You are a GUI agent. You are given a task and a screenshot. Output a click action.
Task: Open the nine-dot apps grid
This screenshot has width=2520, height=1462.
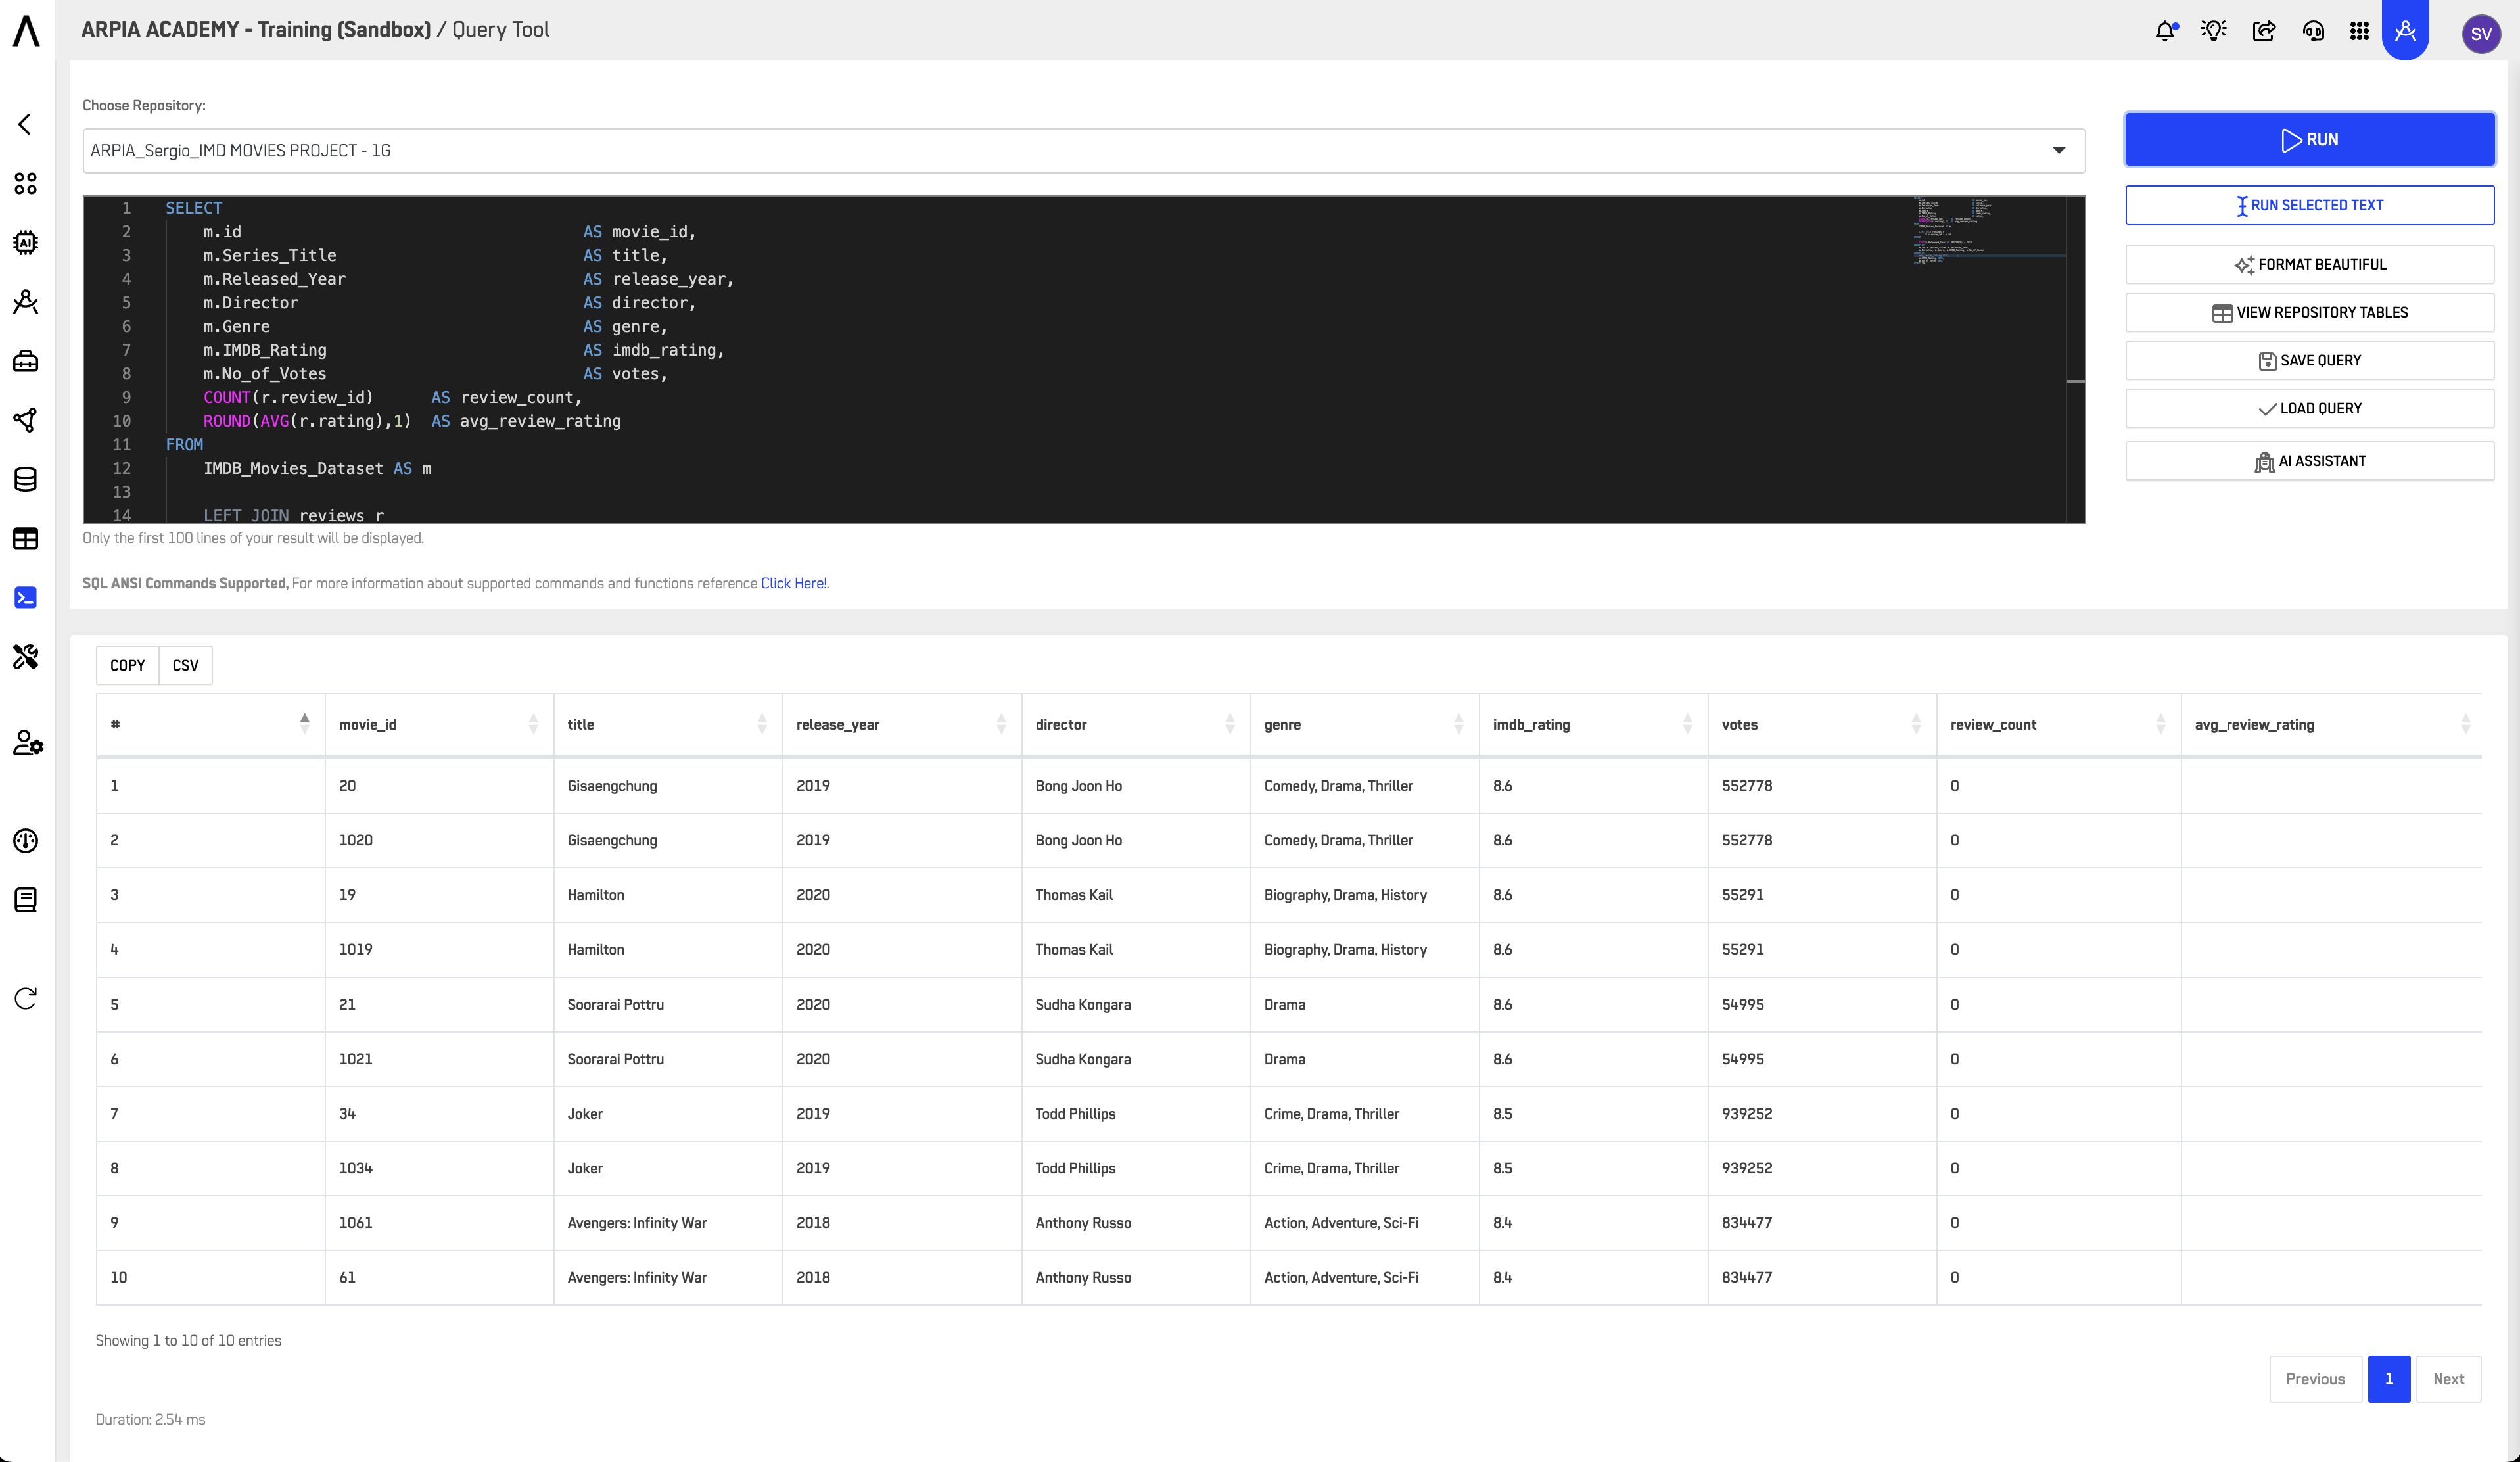pyautogui.click(x=2360, y=31)
